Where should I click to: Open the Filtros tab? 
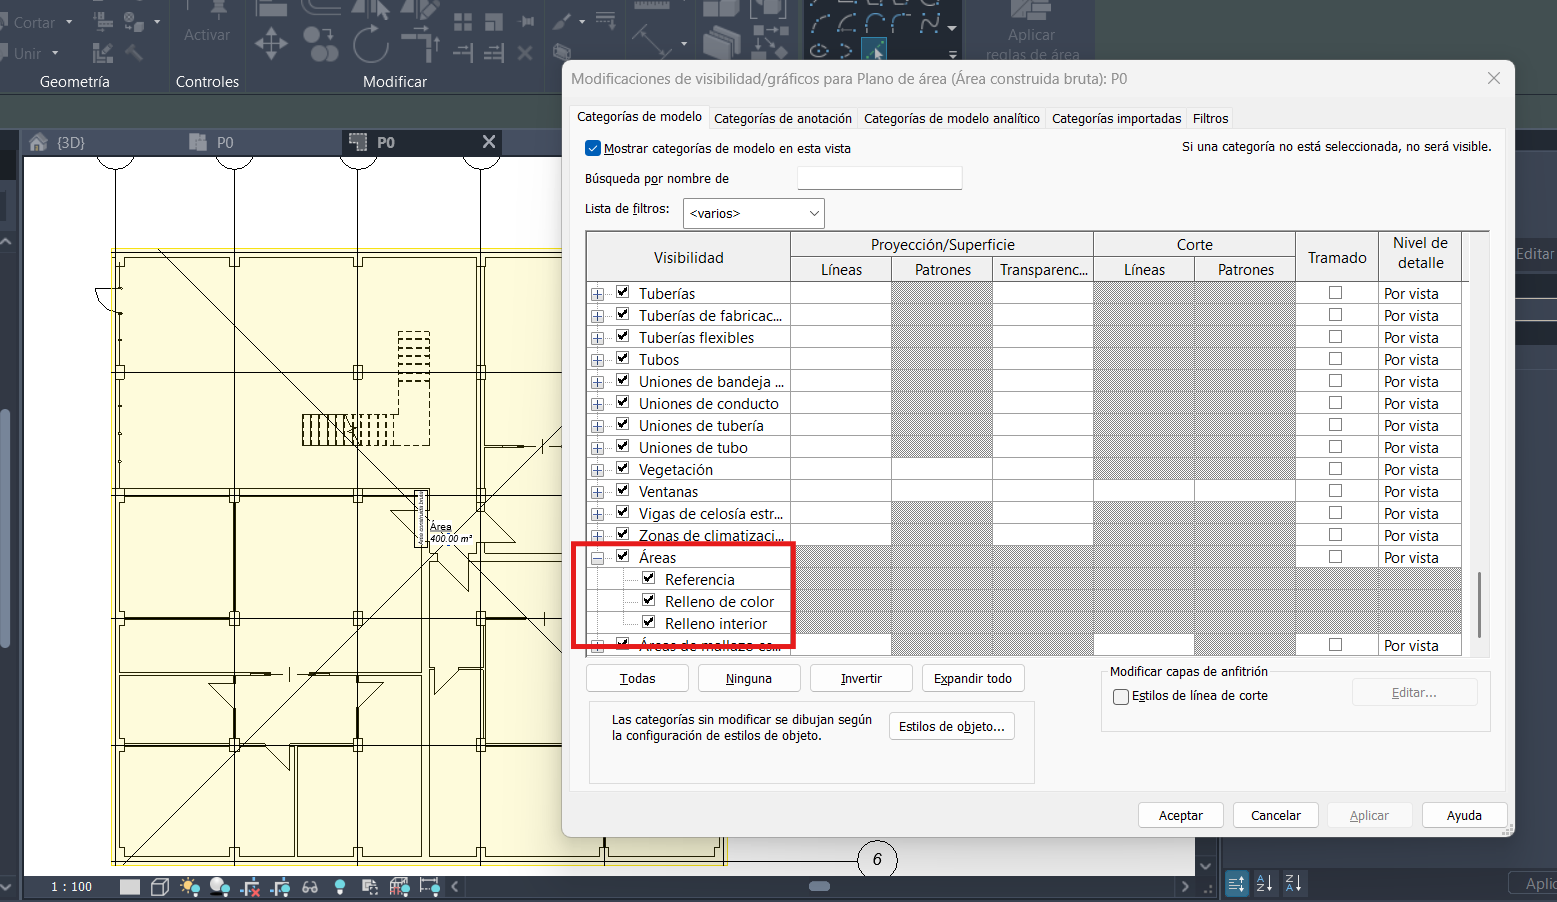pyautogui.click(x=1210, y=118)
